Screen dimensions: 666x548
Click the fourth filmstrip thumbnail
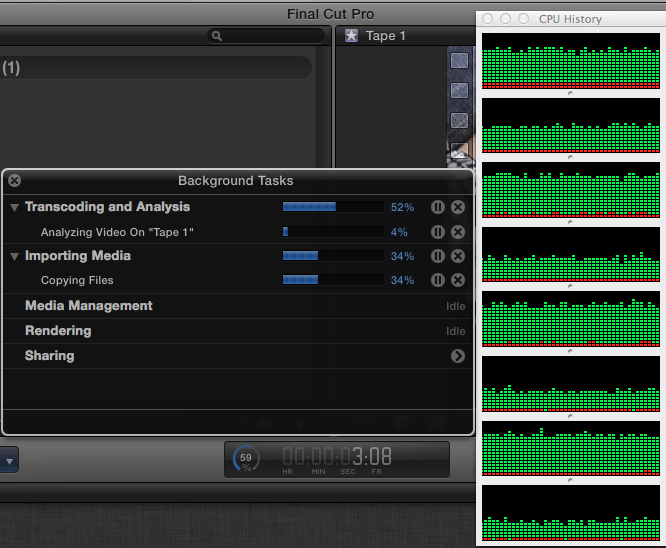459,150
